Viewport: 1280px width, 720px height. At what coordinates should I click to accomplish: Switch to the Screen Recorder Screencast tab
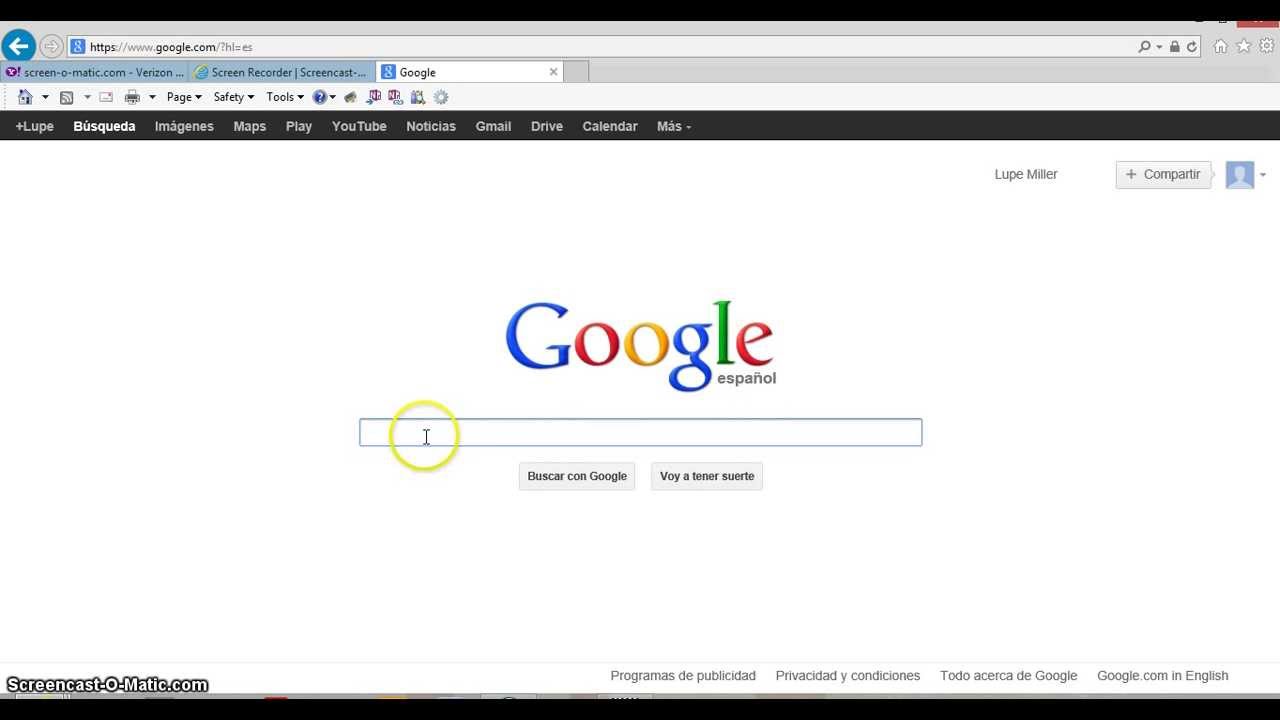(282, 72)
